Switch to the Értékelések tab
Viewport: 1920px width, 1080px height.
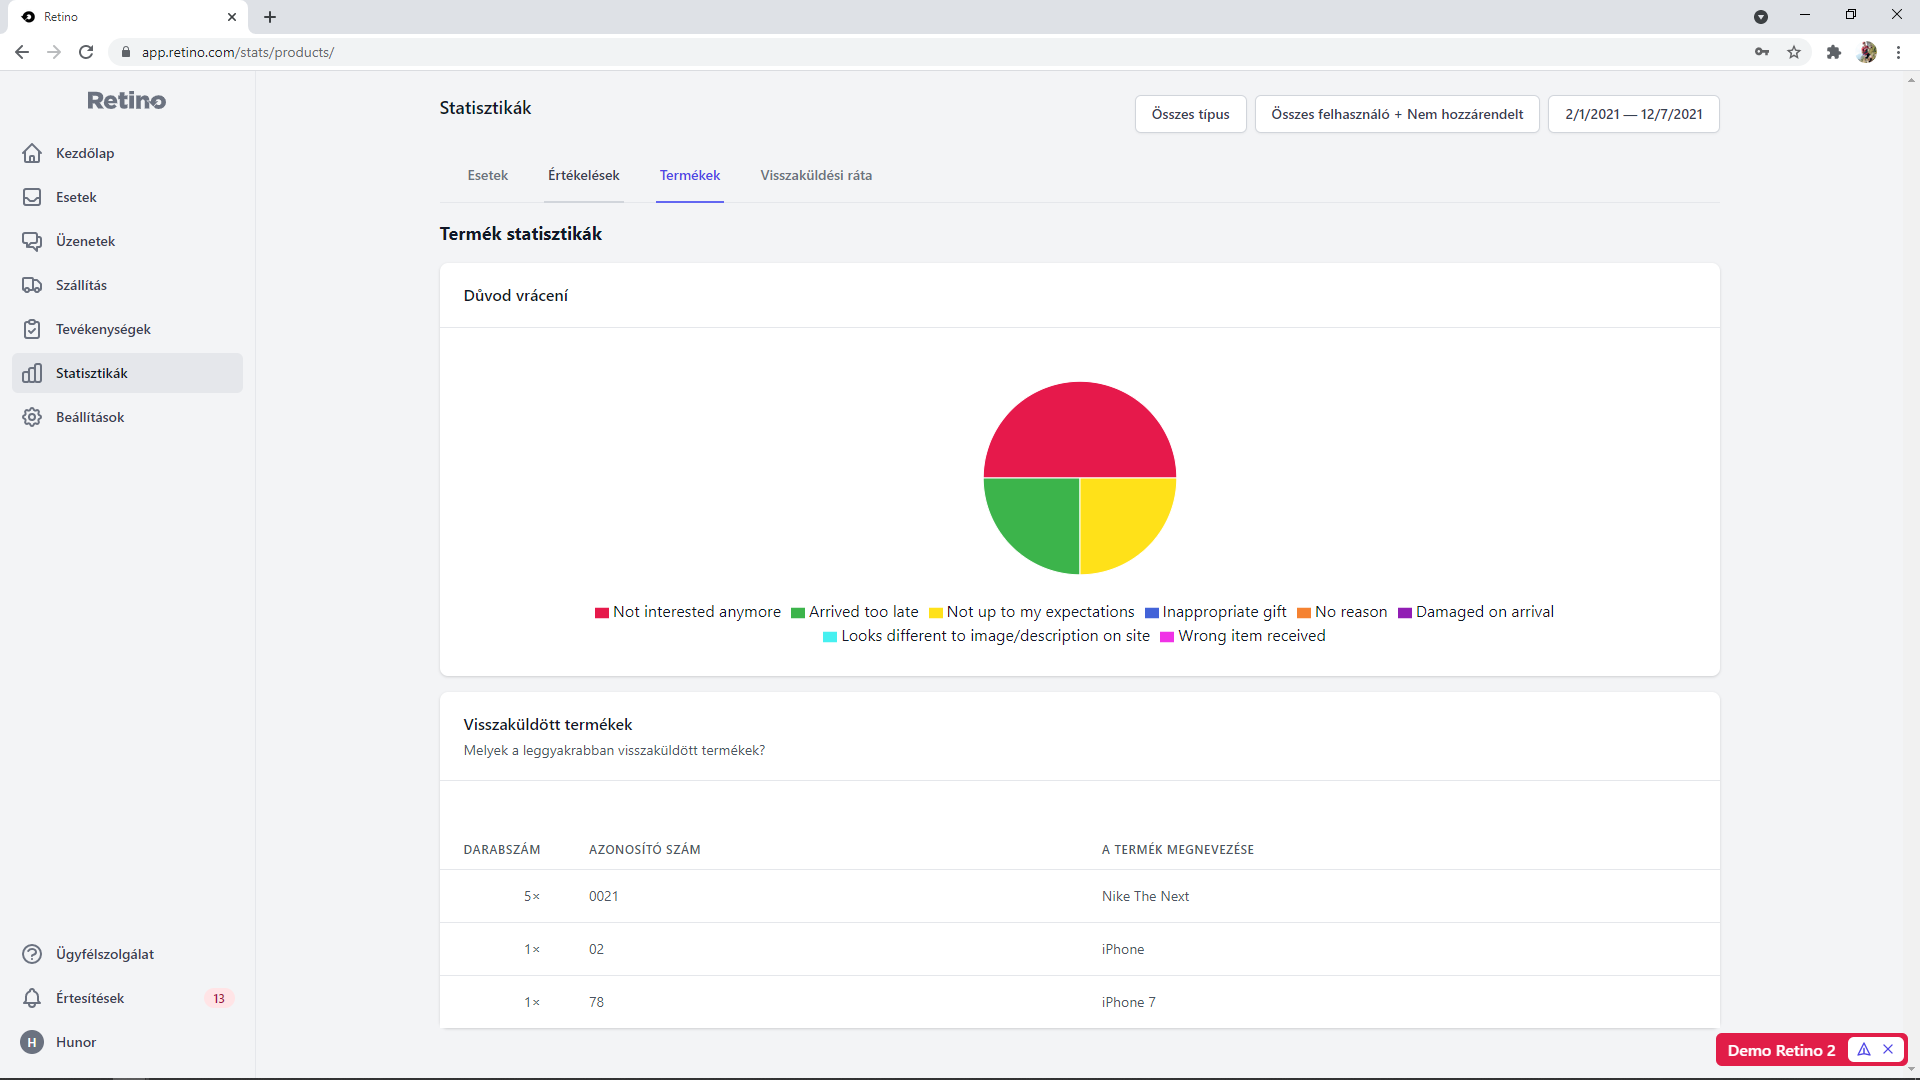click(x=583, y=175)
